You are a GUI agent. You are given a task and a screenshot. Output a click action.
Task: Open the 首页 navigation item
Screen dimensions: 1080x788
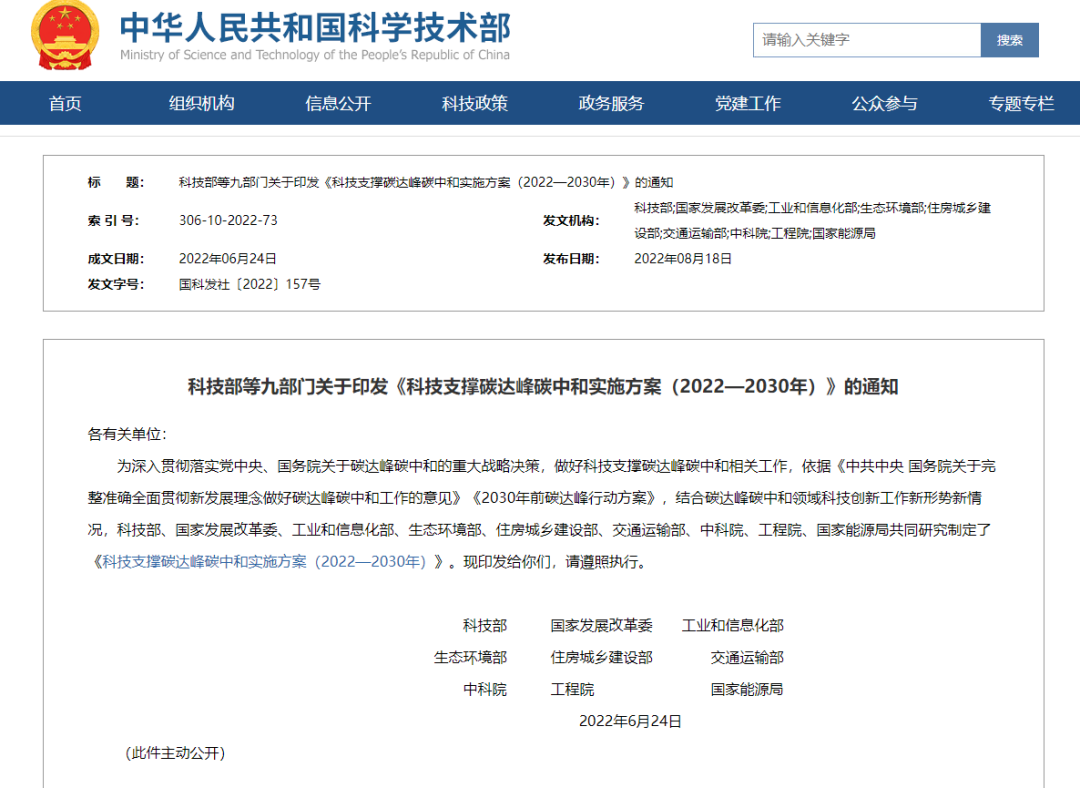(x=65, y=103)
